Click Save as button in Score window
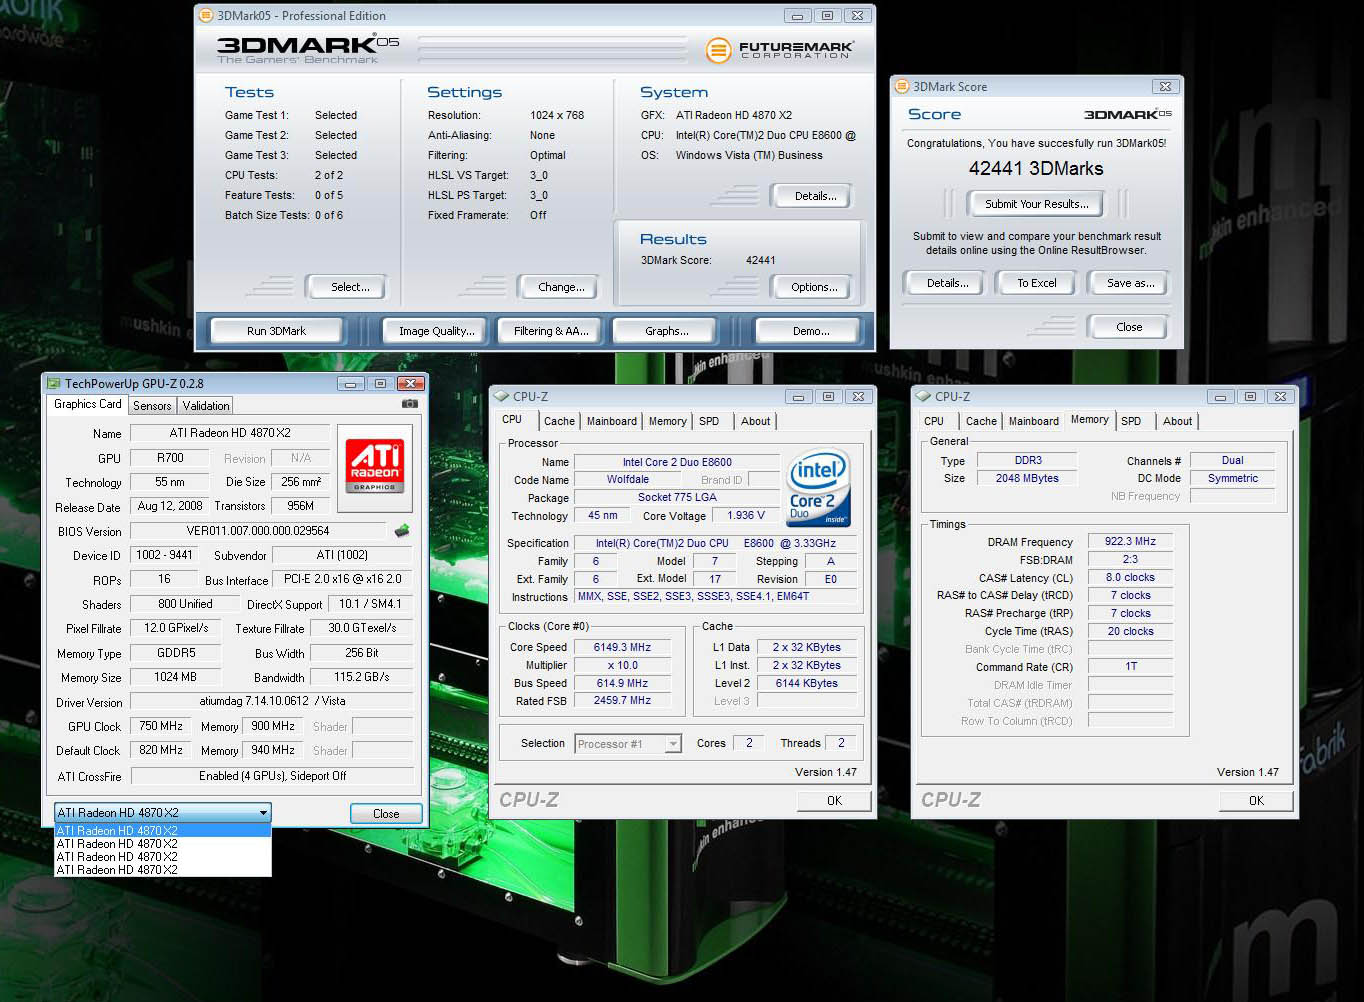Image resolution: width=1364 pixels, height=1002 pixels. [x=1130, y=283]
